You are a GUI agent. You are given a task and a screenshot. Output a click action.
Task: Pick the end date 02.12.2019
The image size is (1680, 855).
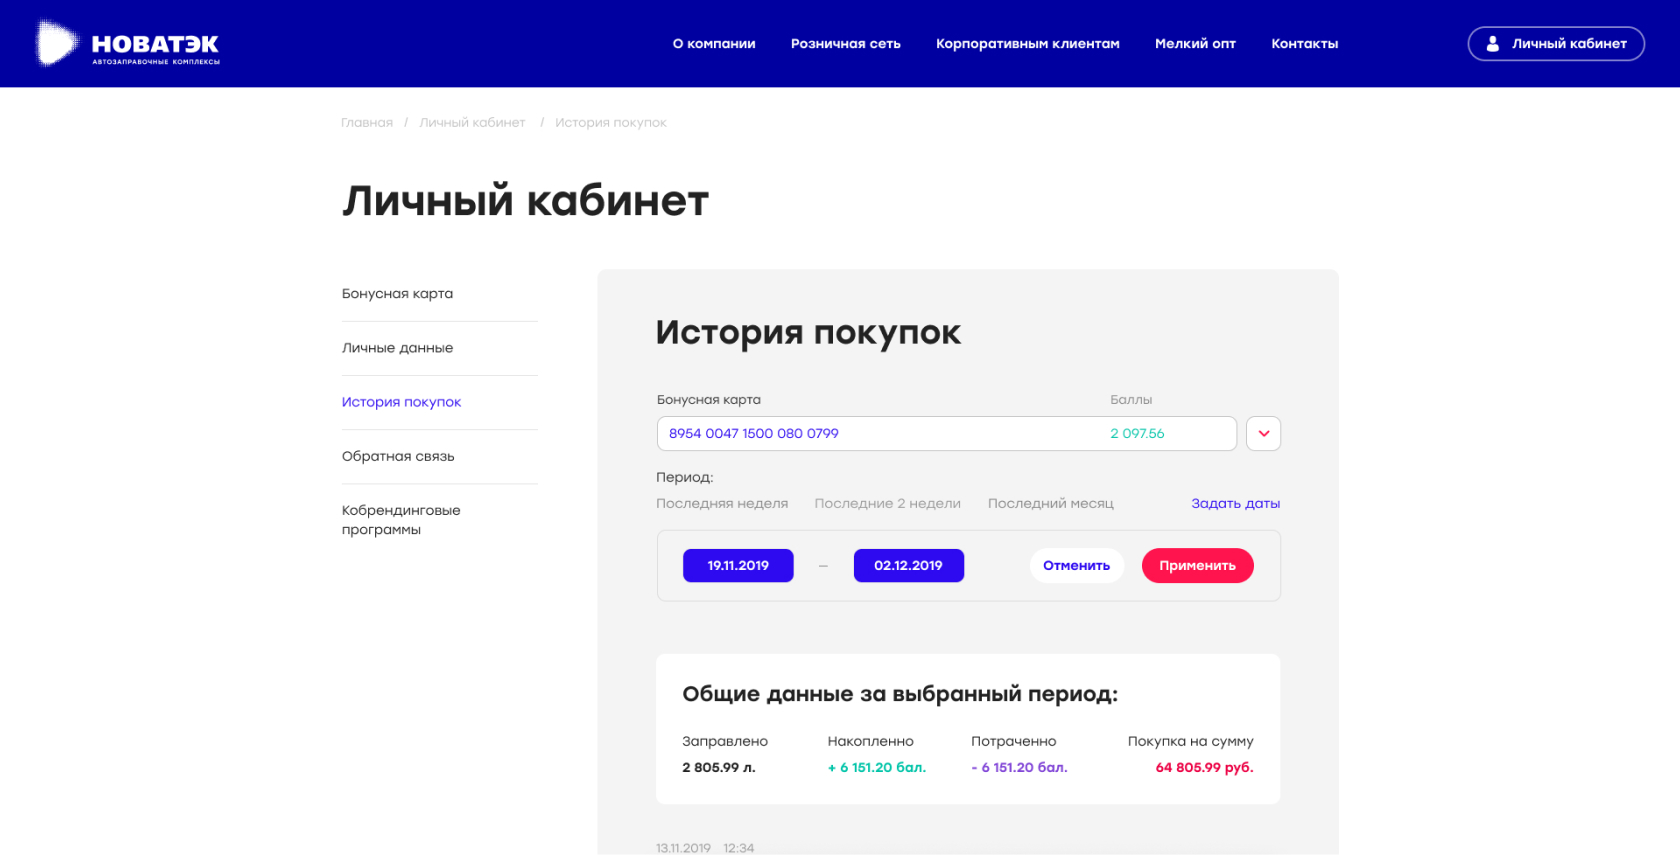point(908,566)
